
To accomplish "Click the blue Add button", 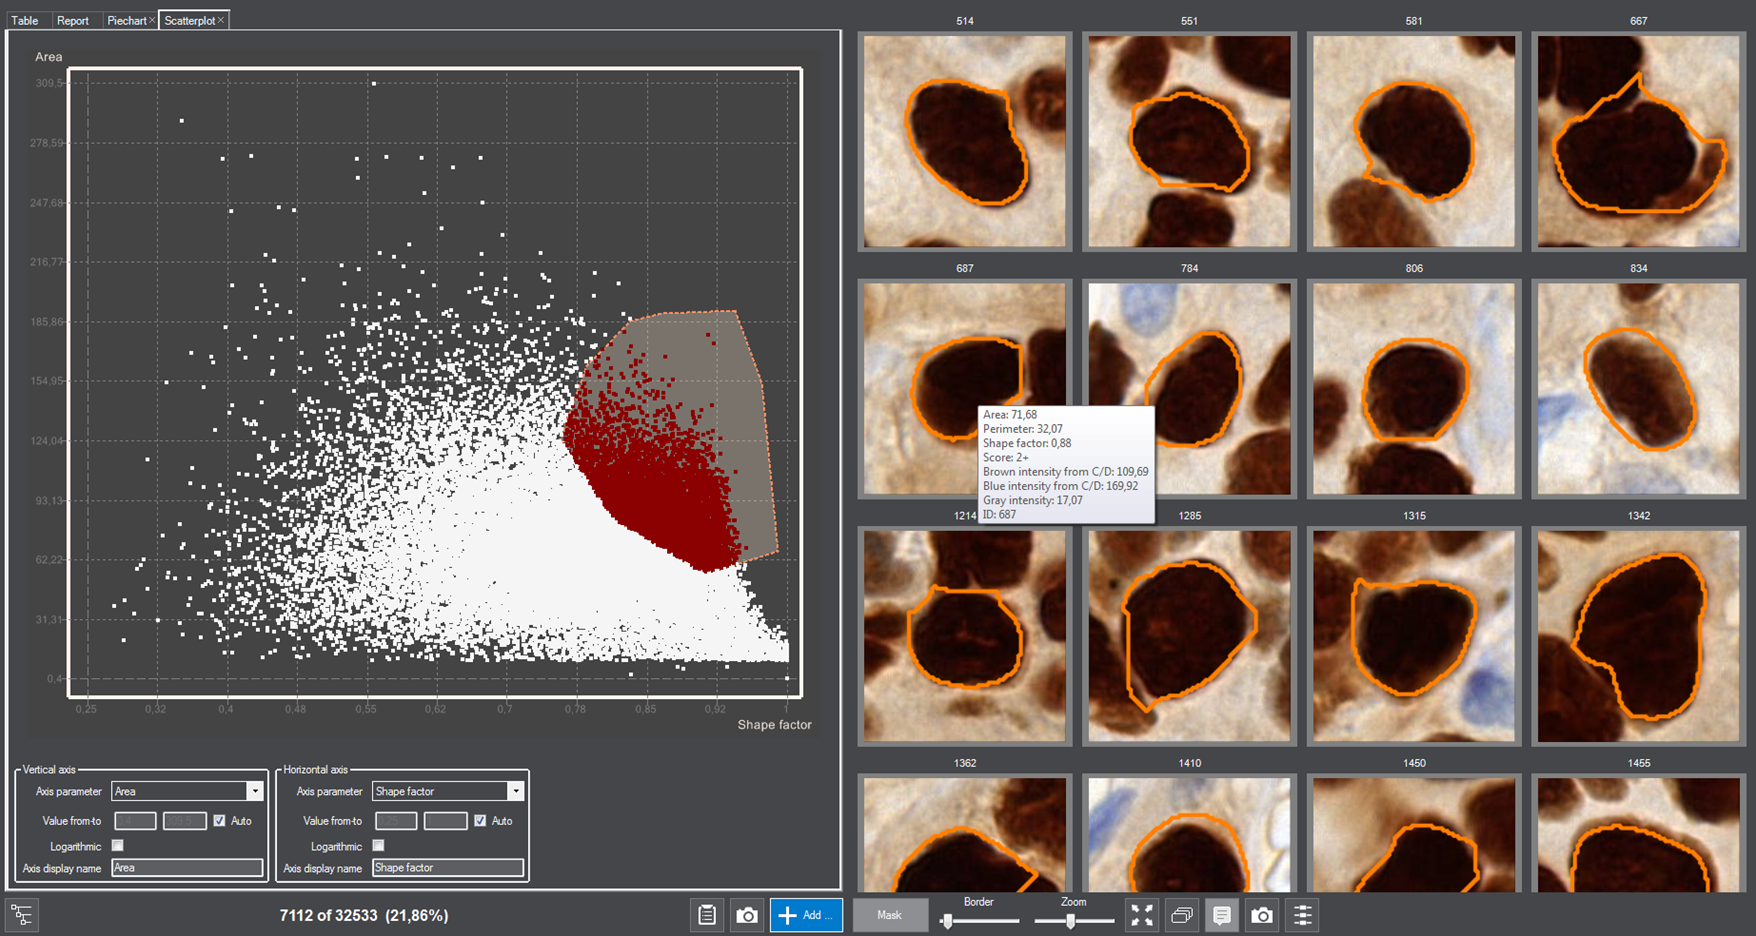I will 806,915.
